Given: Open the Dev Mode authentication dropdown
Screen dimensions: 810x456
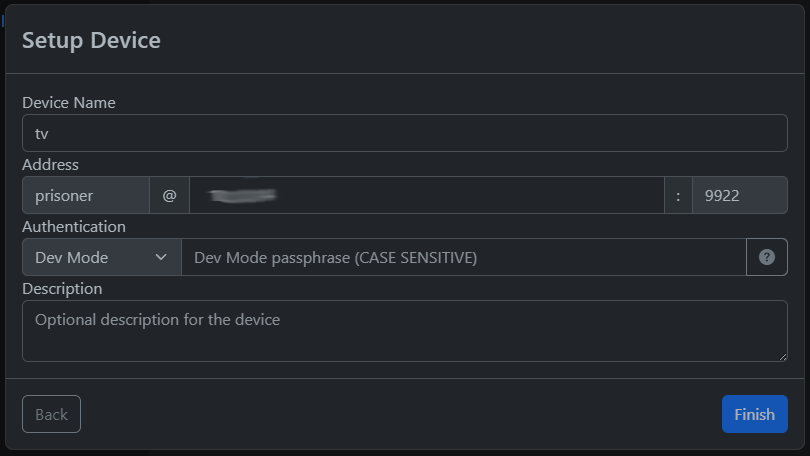Looking at the screenshot, I should click(x=102, y=257).
